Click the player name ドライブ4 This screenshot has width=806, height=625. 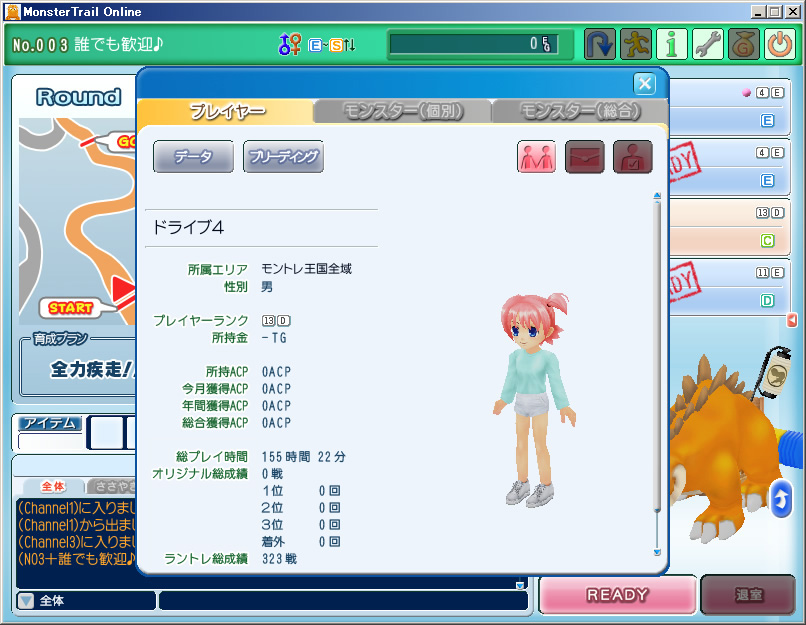click(x=188, y=227)
